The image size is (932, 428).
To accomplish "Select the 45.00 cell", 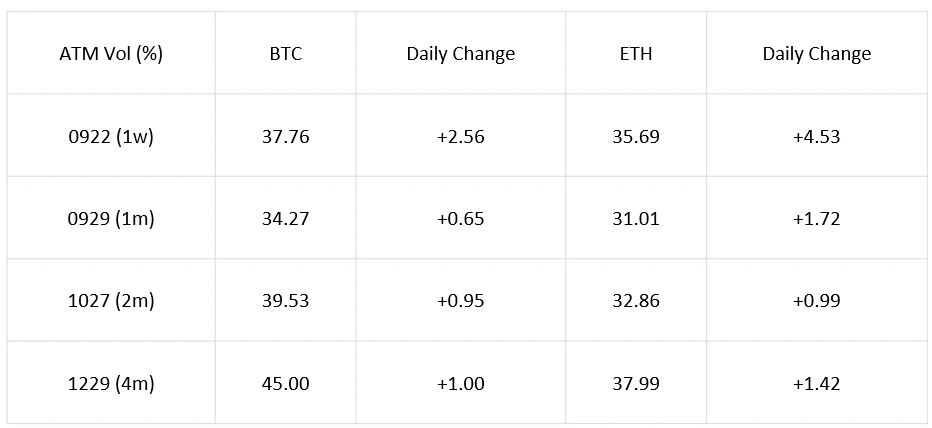I will [x=285, y=382].
